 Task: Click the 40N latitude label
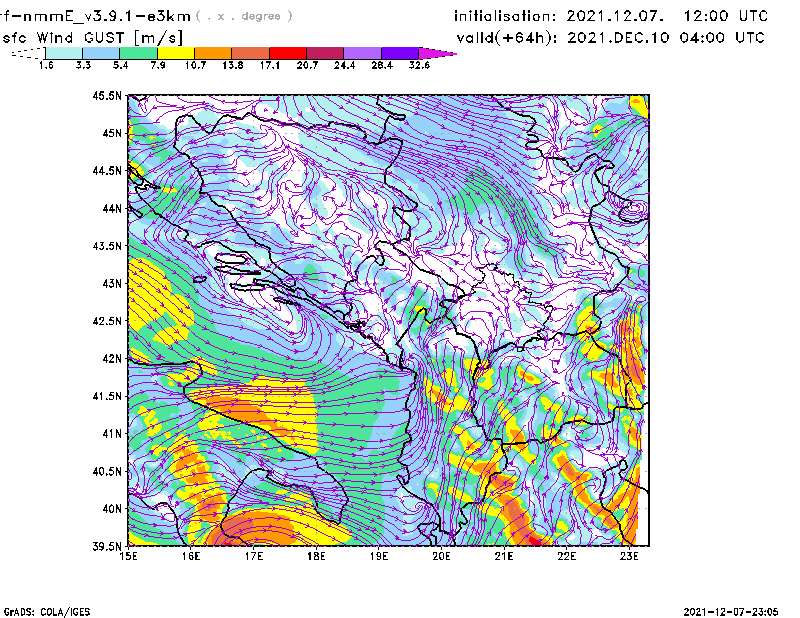tap(112, 509)
